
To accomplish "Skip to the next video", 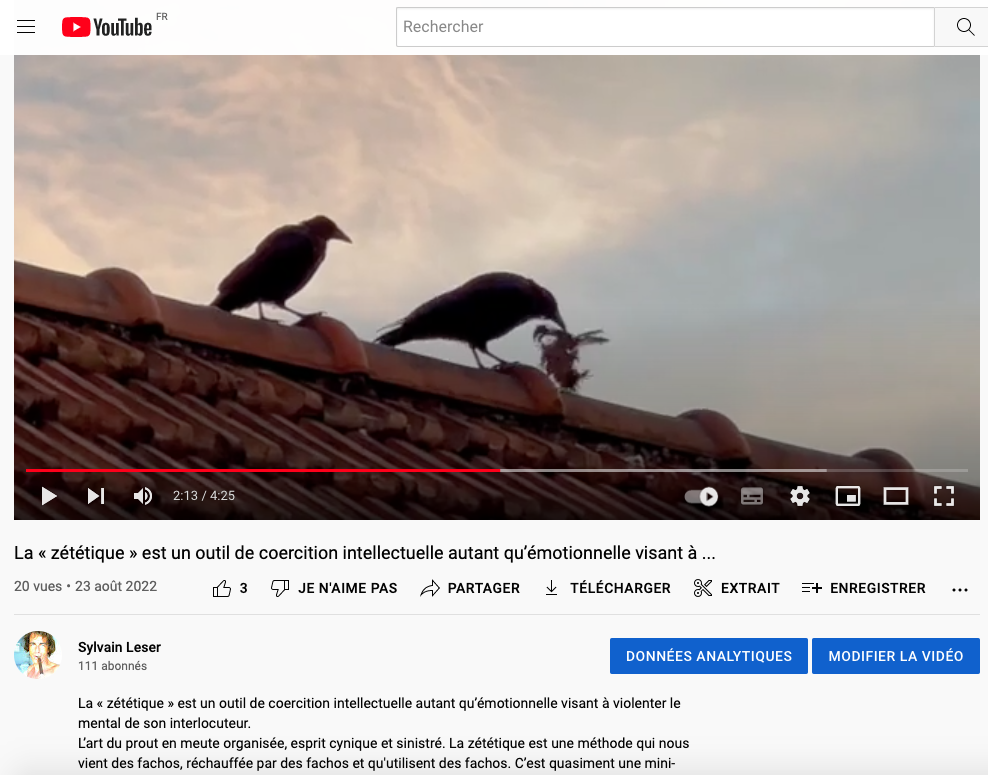I will click(96, 496).
